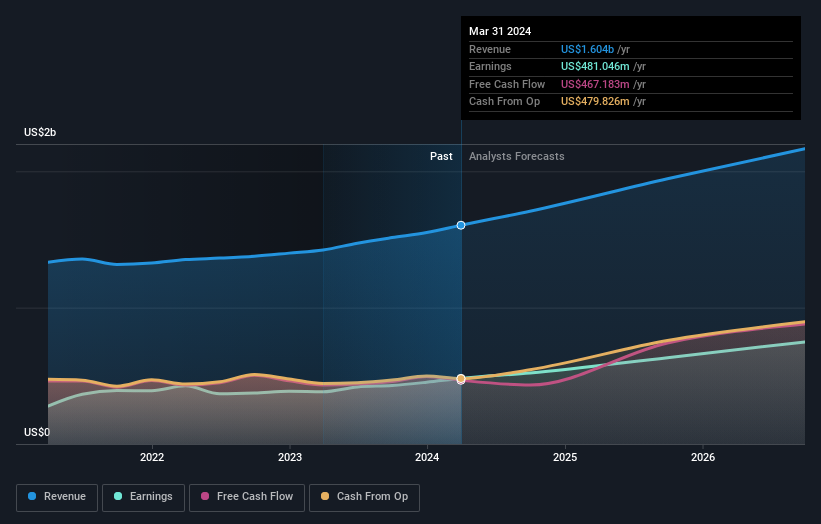Select the 2026 x-axis label
Viewport: 821px width, 524px height.
point(703,457)
